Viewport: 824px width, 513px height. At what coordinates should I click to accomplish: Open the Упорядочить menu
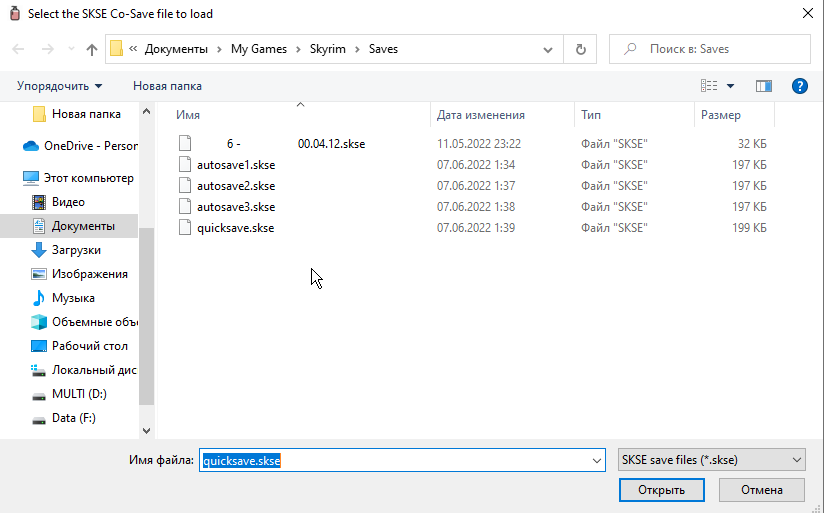[x=59, y=86]
